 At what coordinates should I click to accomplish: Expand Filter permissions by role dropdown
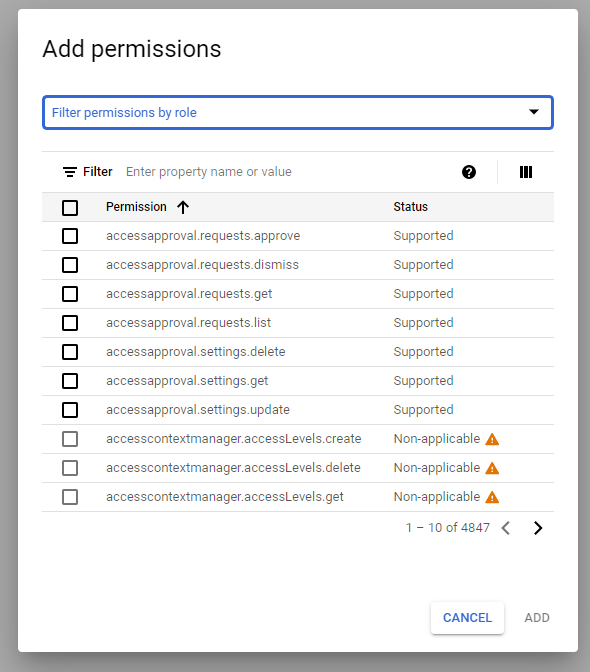(298, 112)
